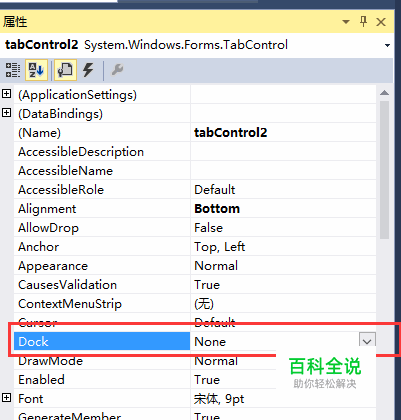The image size is (401, 420).
Task: Click the AllowDrop False value
Action: (x=209, y=228)
